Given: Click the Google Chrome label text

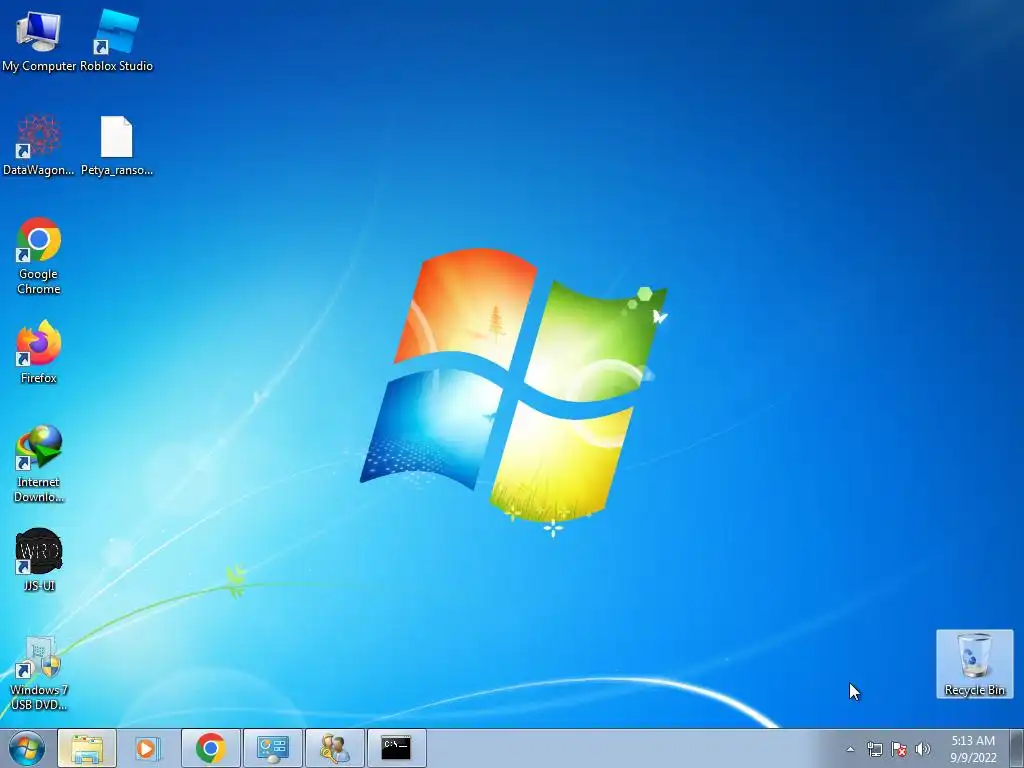Looking at the screenshot, I should (x=39, y=281).
